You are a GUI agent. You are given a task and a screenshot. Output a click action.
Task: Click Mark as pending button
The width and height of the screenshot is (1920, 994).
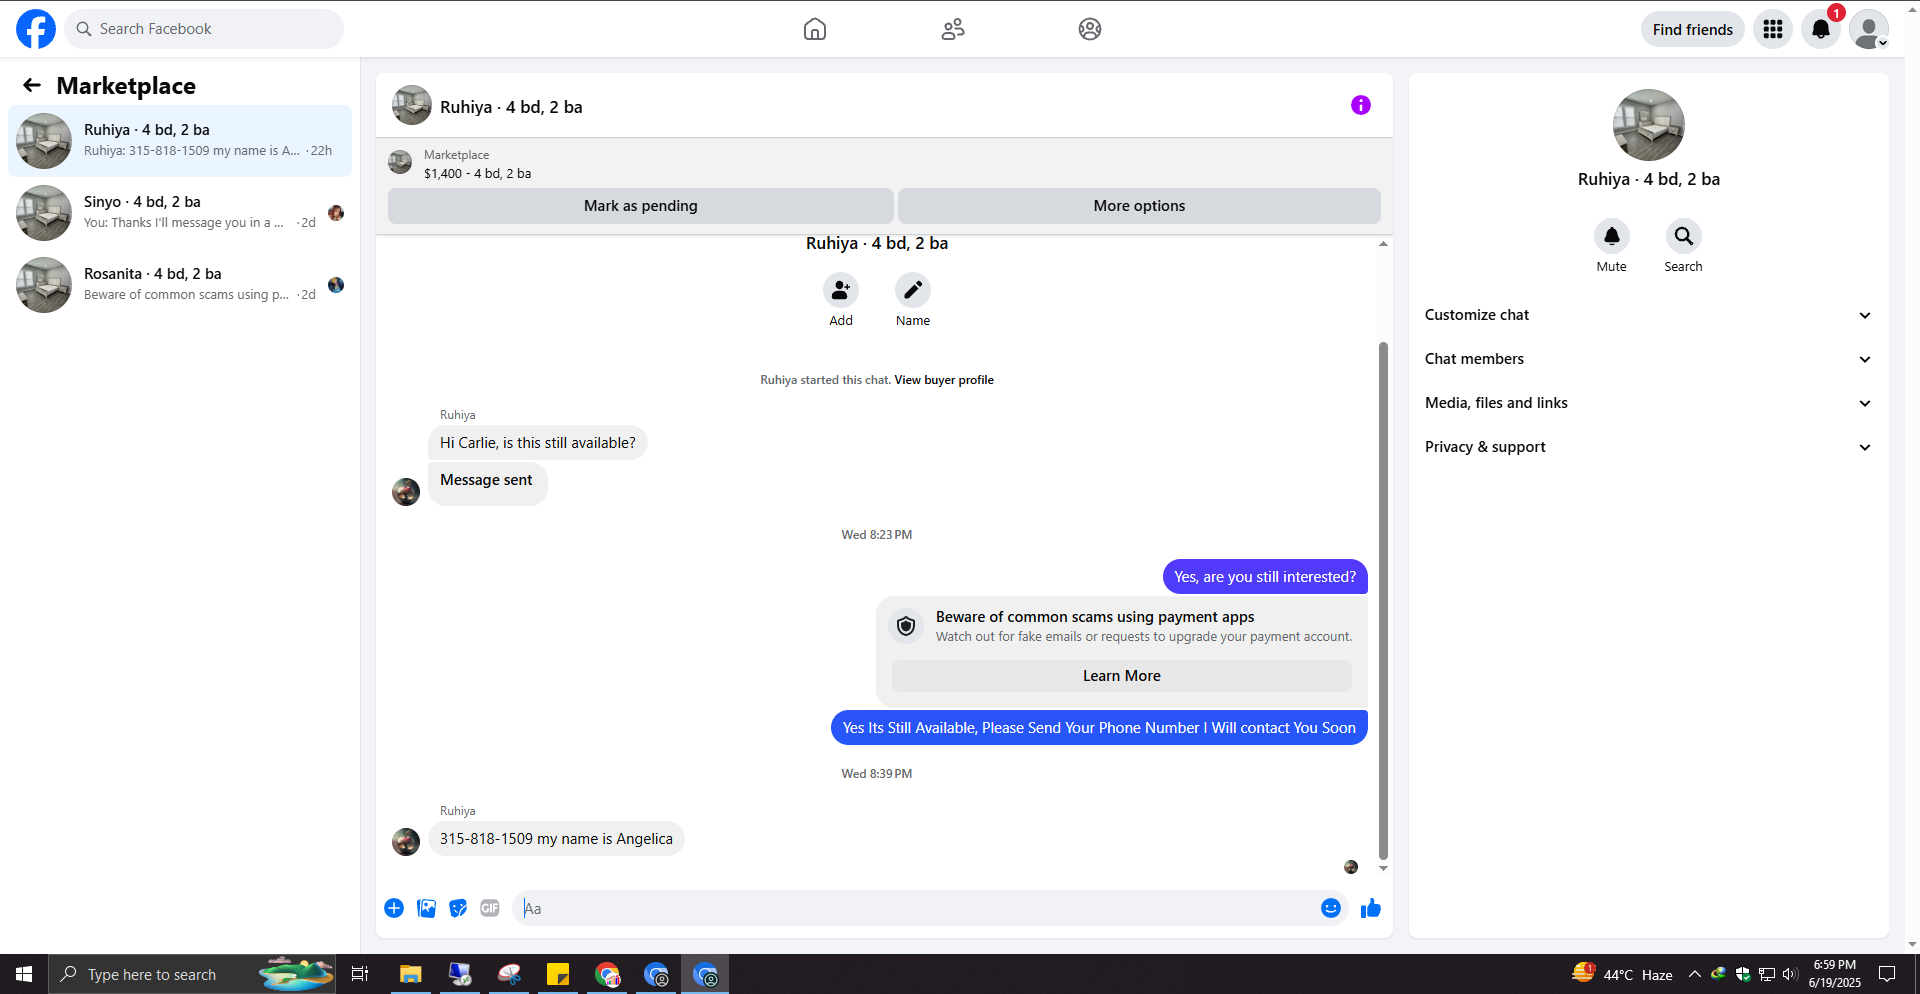[x=641, y=206]
